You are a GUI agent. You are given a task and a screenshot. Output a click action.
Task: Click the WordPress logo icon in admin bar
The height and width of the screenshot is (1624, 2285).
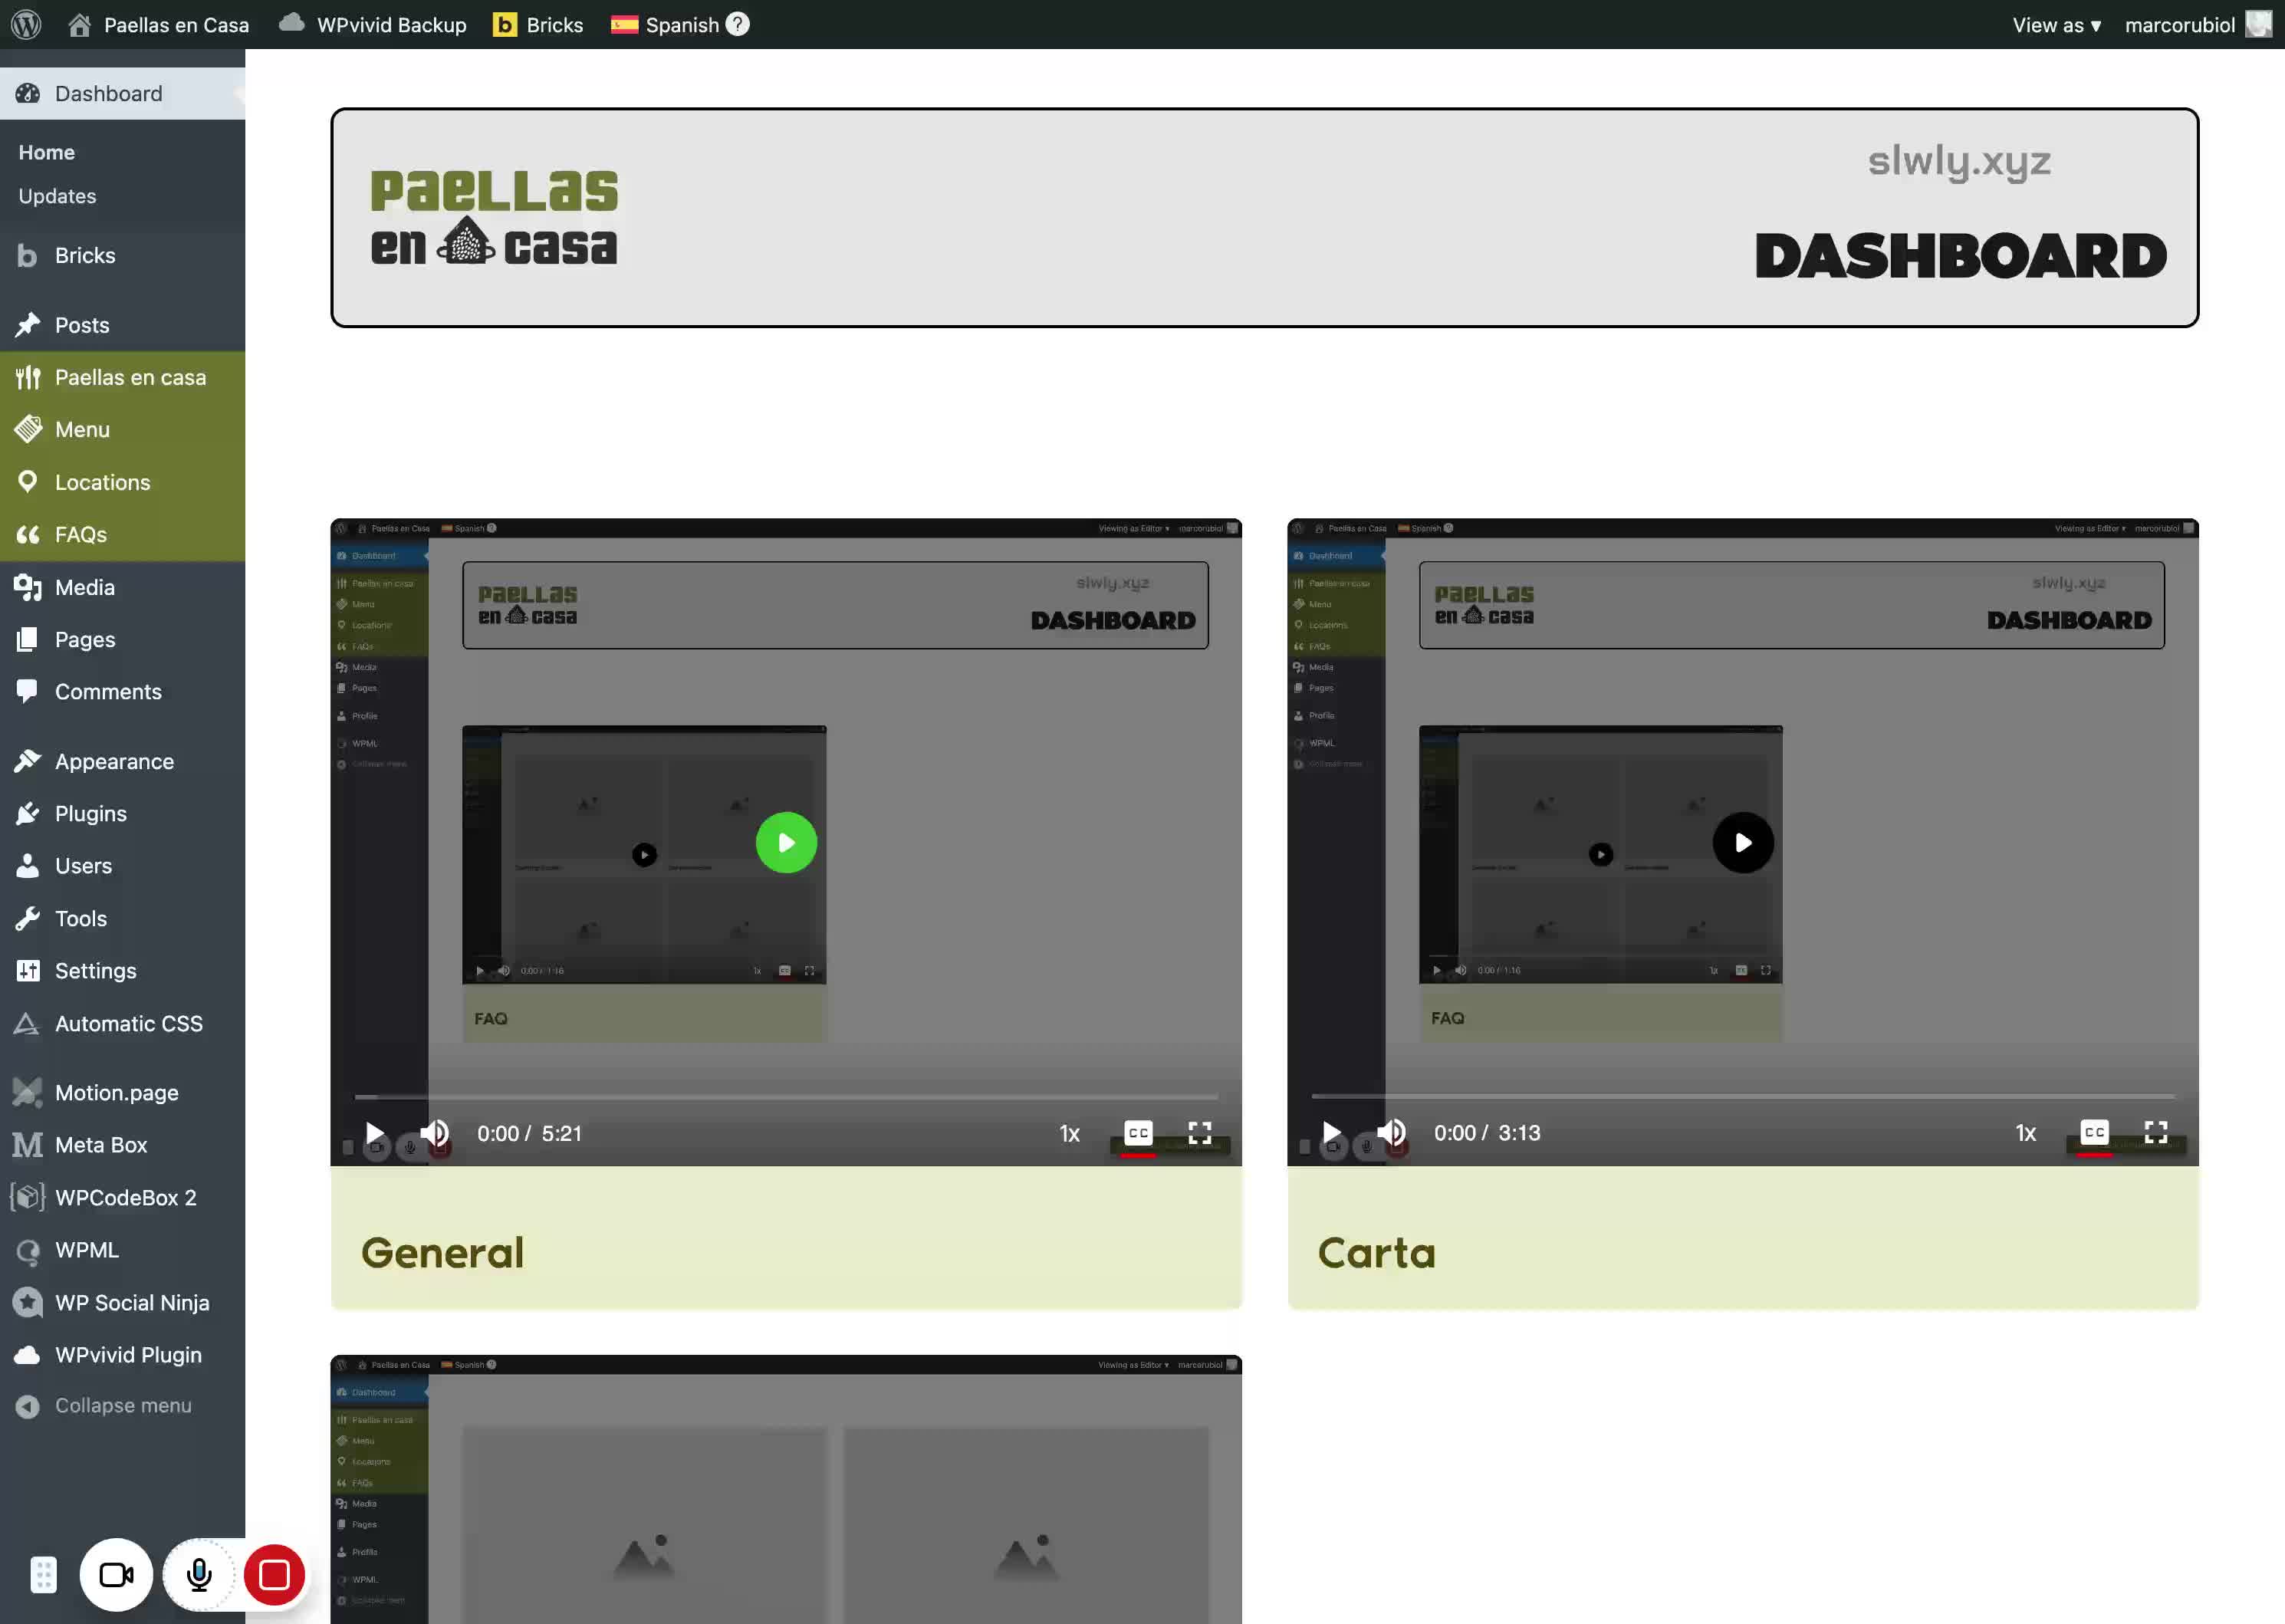coord(26,24)
